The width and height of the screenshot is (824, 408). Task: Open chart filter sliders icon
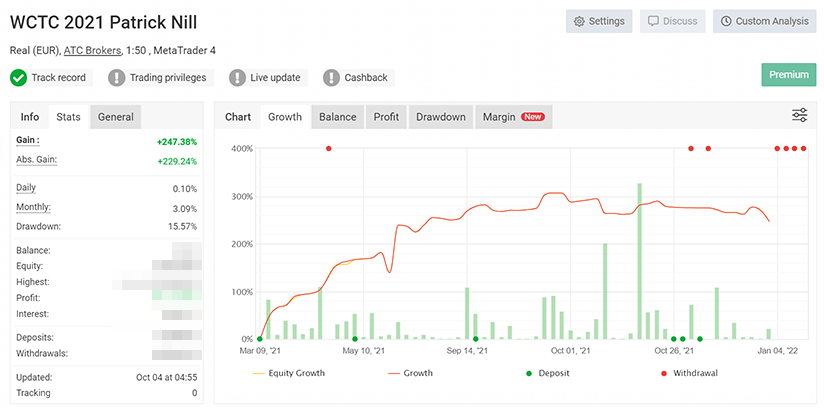(799, 116)
